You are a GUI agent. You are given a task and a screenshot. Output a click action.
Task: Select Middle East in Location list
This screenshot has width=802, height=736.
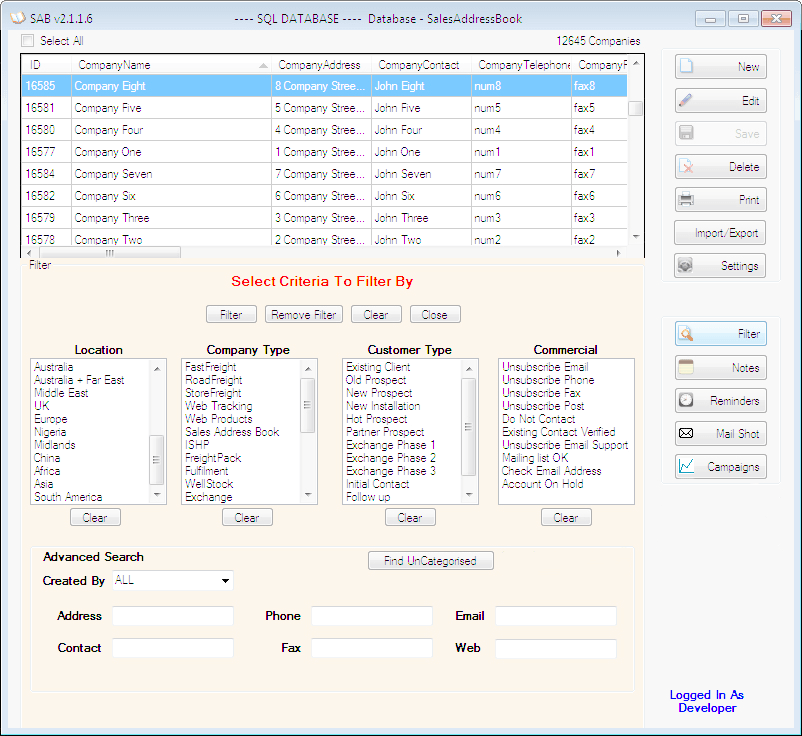click(x=61, y=393)
